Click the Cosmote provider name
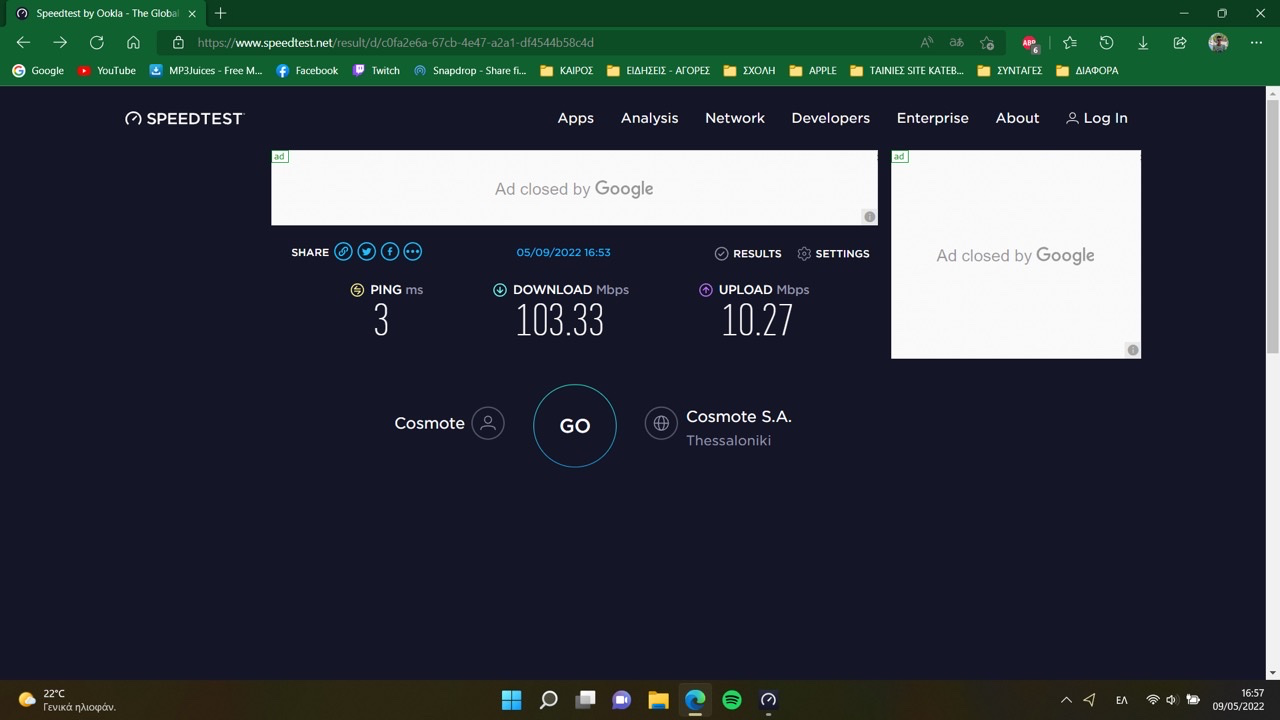The image size is (1280, 720). (429, 423)
